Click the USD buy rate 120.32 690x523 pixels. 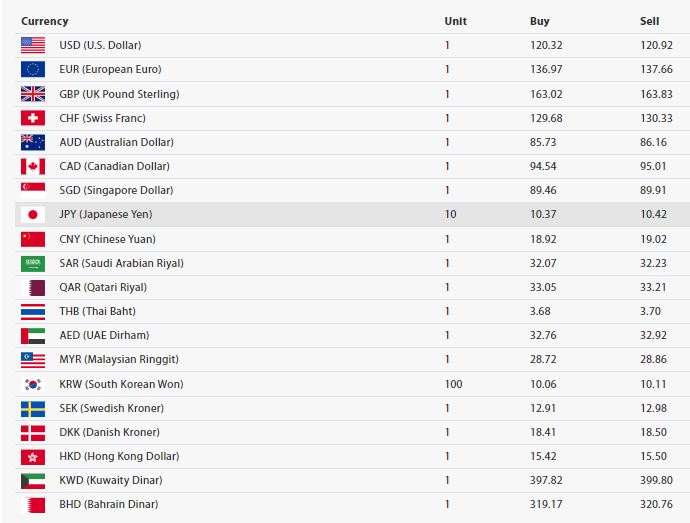coord(546,45)
